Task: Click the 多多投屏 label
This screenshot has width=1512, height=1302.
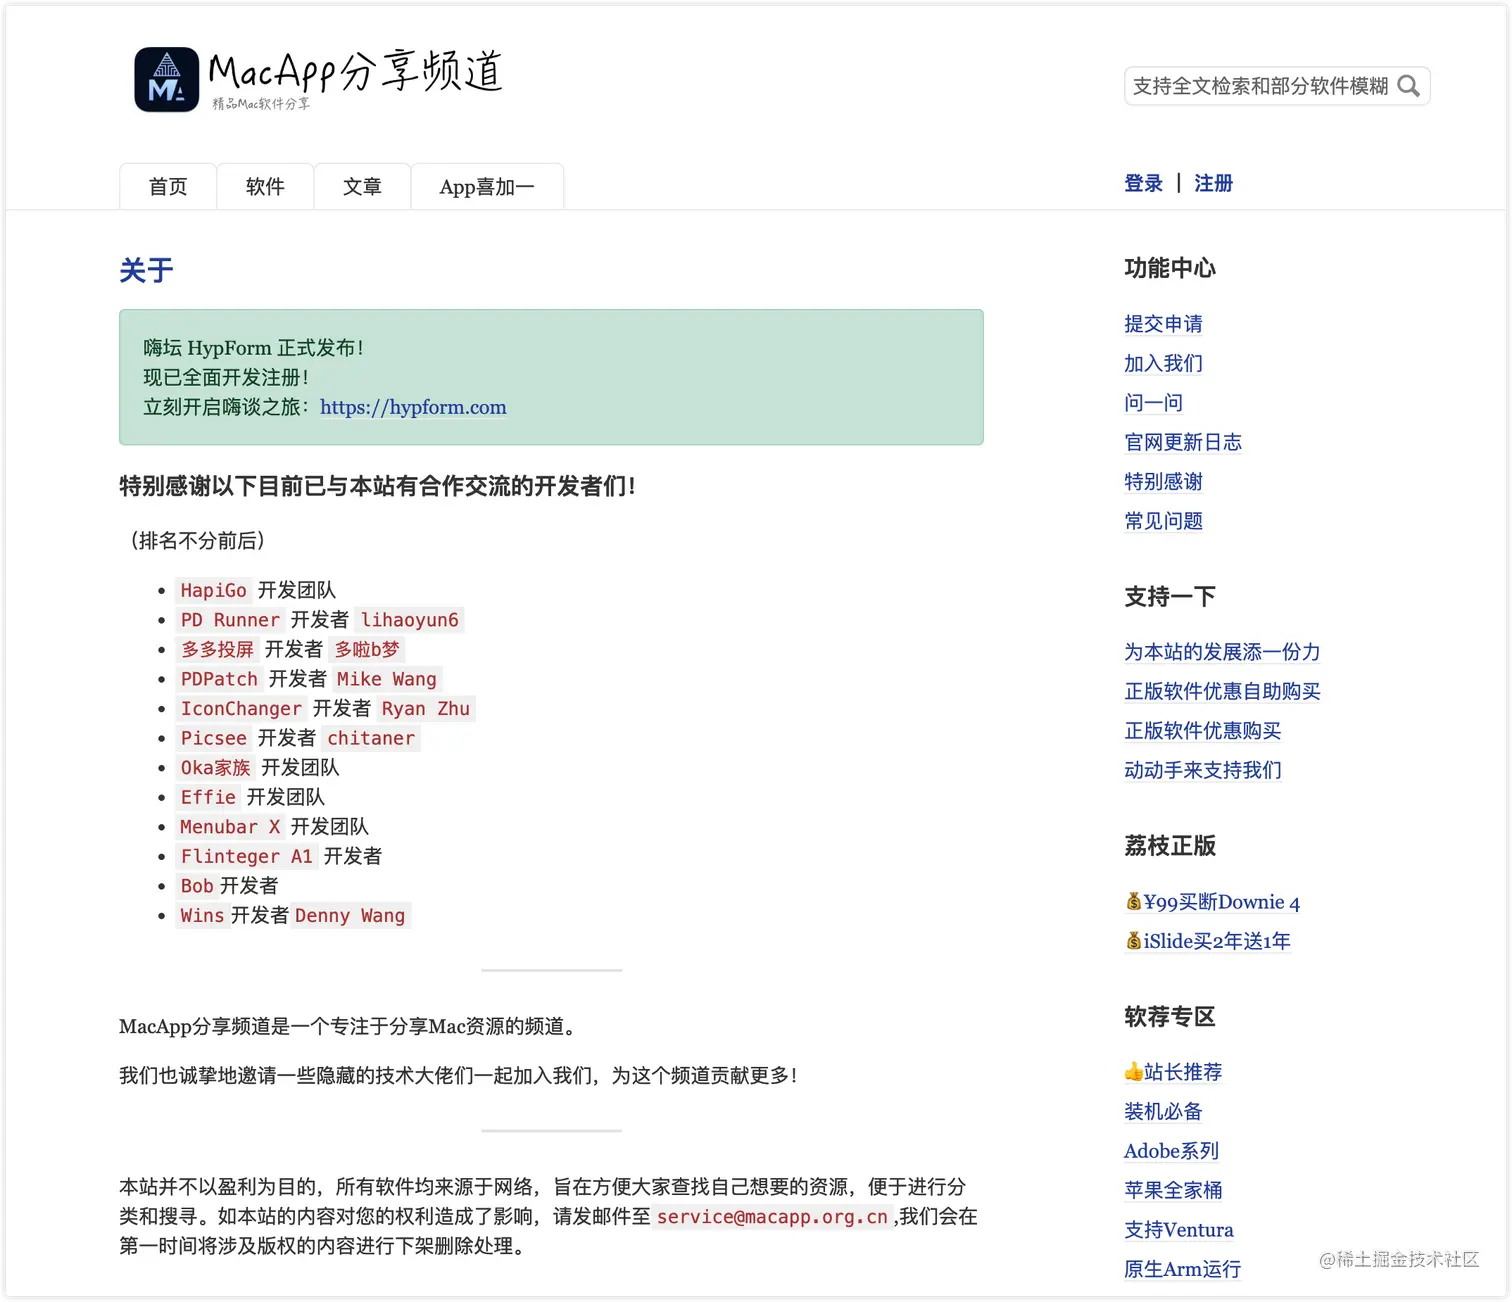Action: click(x=217, y=649)
